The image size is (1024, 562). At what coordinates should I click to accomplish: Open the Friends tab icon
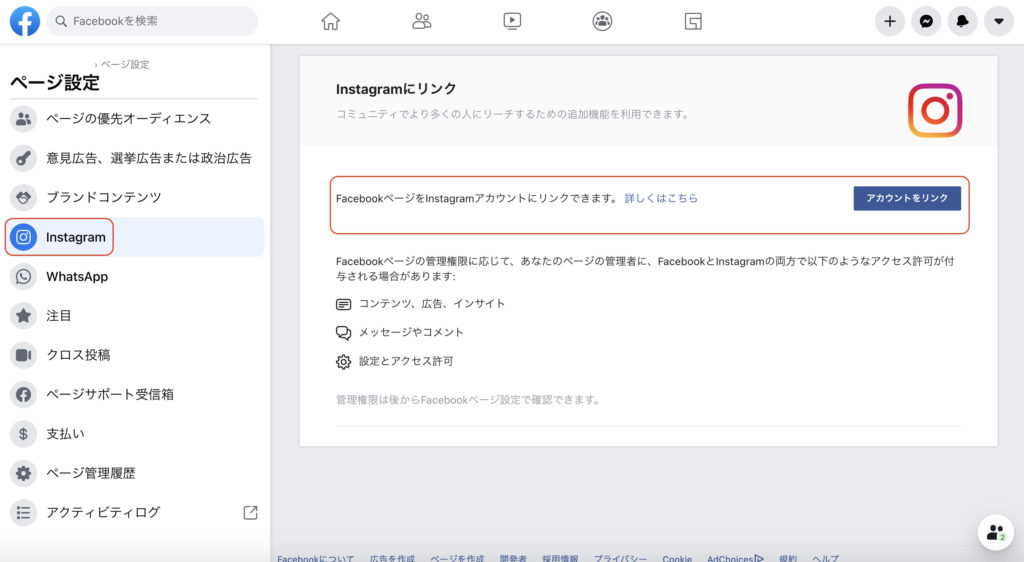pyautogui.click(x=422, y=22)
